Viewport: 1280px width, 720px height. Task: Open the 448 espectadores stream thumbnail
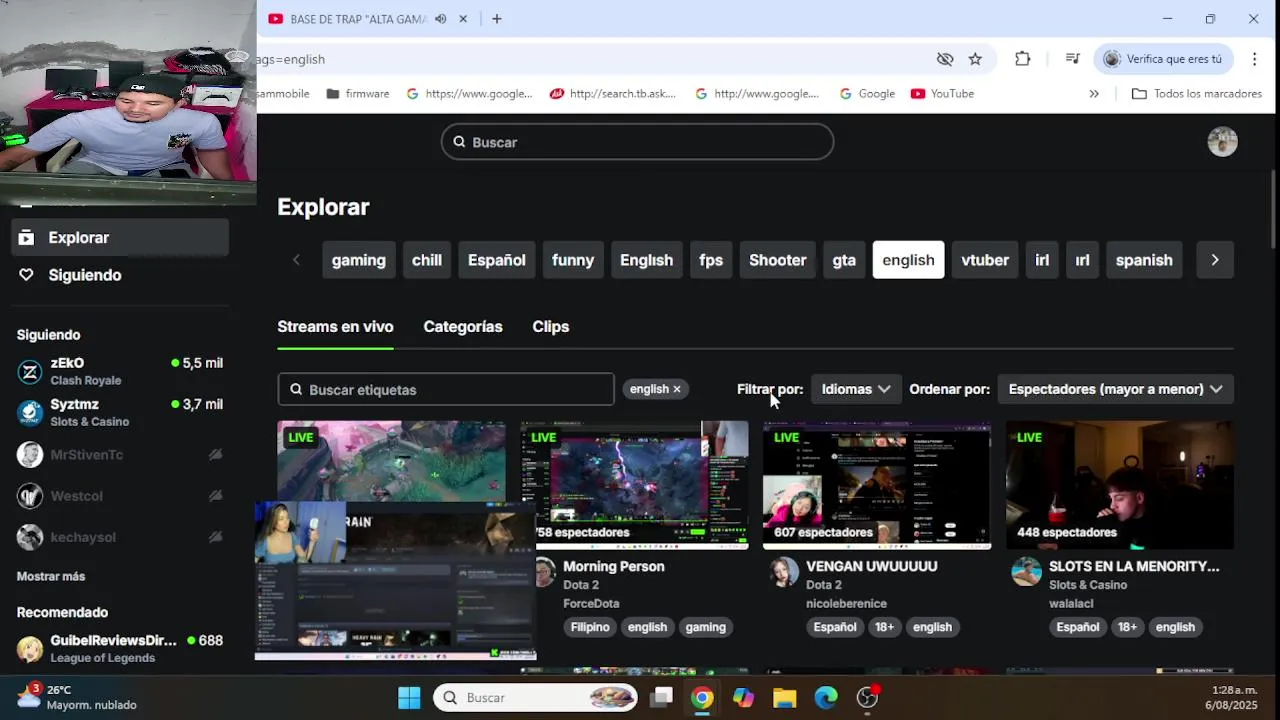tap(1120, 485)
